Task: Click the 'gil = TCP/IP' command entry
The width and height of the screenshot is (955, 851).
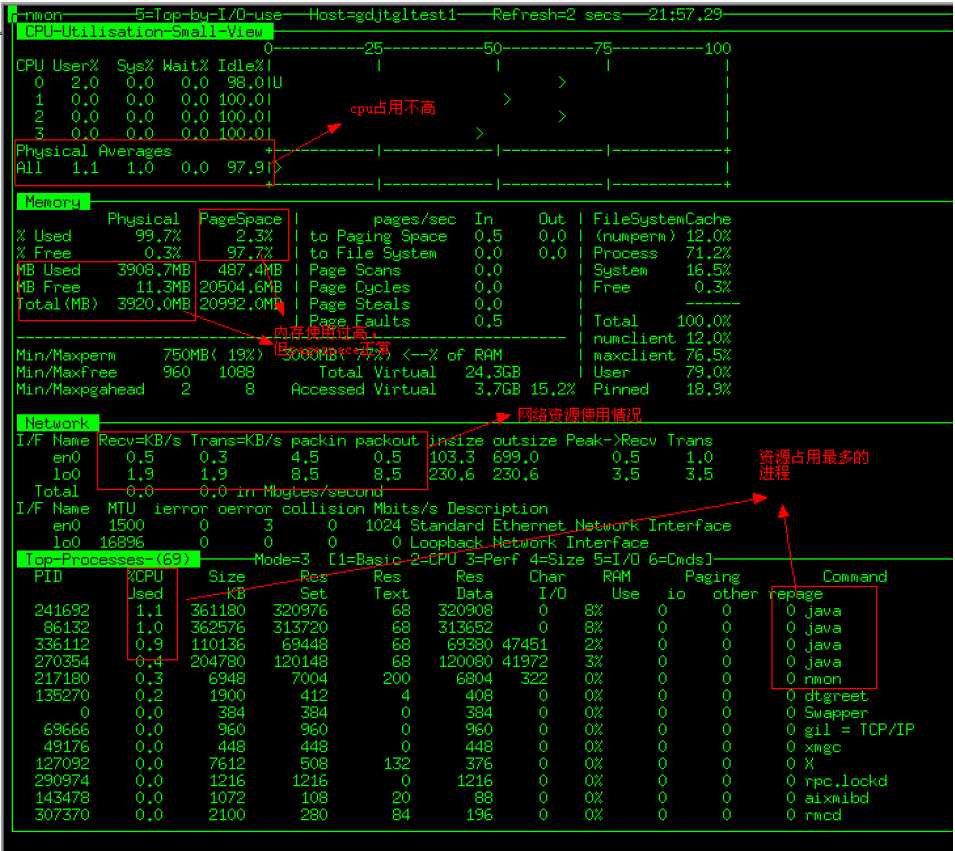Action: point(859,730)
